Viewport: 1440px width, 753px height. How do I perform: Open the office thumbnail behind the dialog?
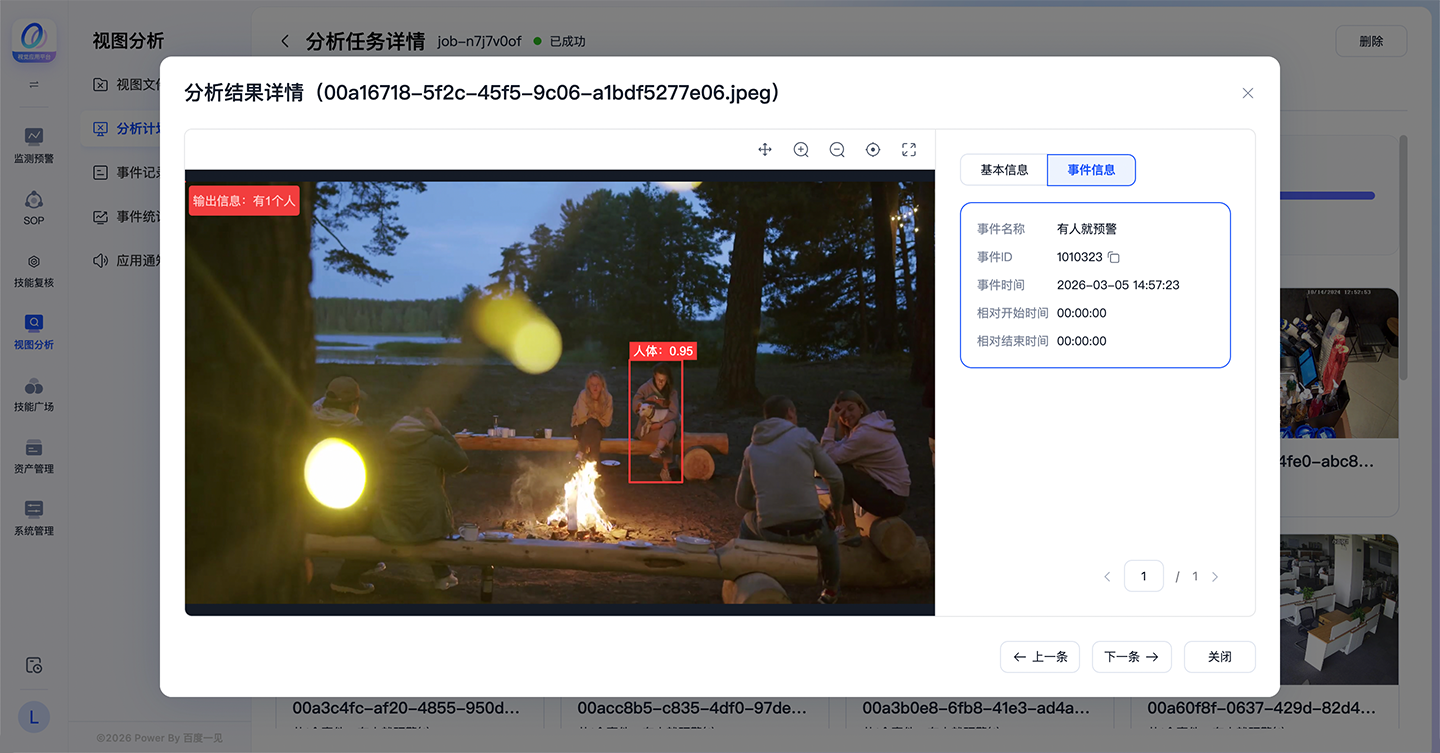point(1339,609)
